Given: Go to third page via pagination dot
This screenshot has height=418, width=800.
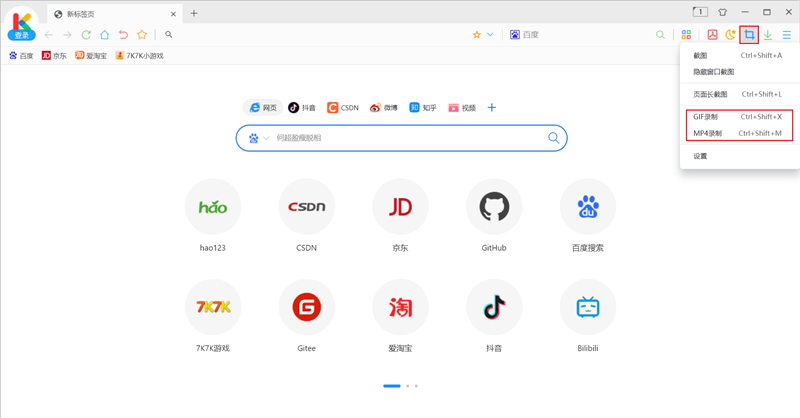Looking at the screenshot, I should tap(416, 386).
